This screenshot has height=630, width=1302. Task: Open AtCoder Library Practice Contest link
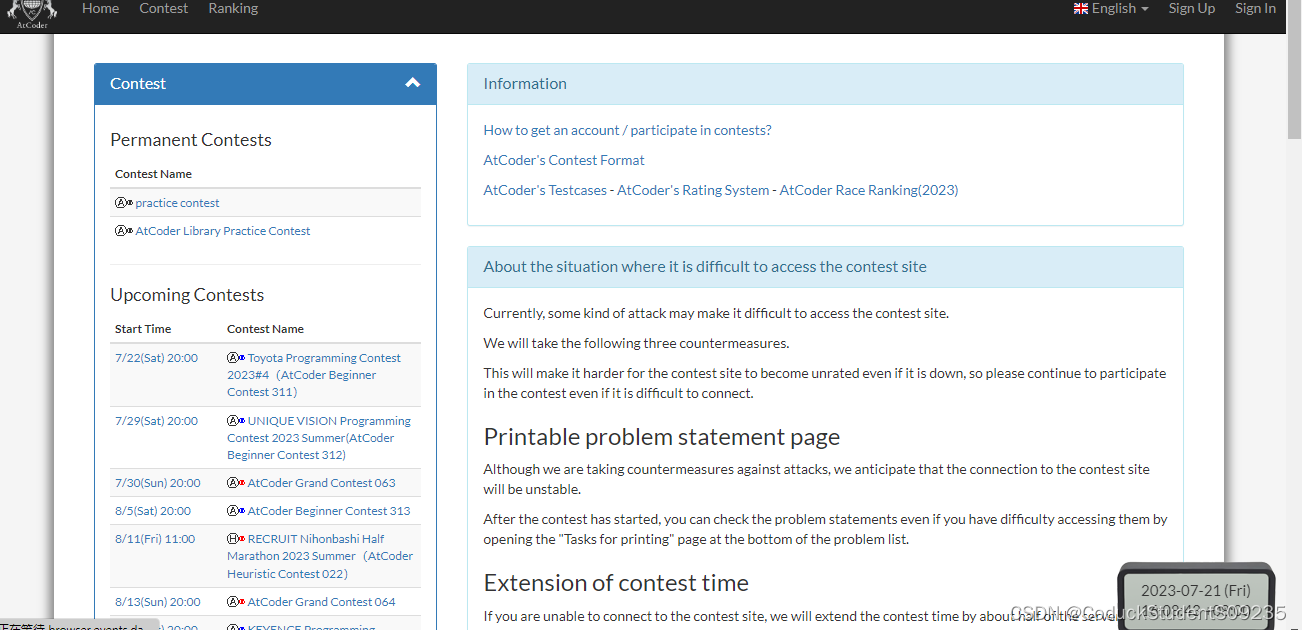tap(223, 231)
